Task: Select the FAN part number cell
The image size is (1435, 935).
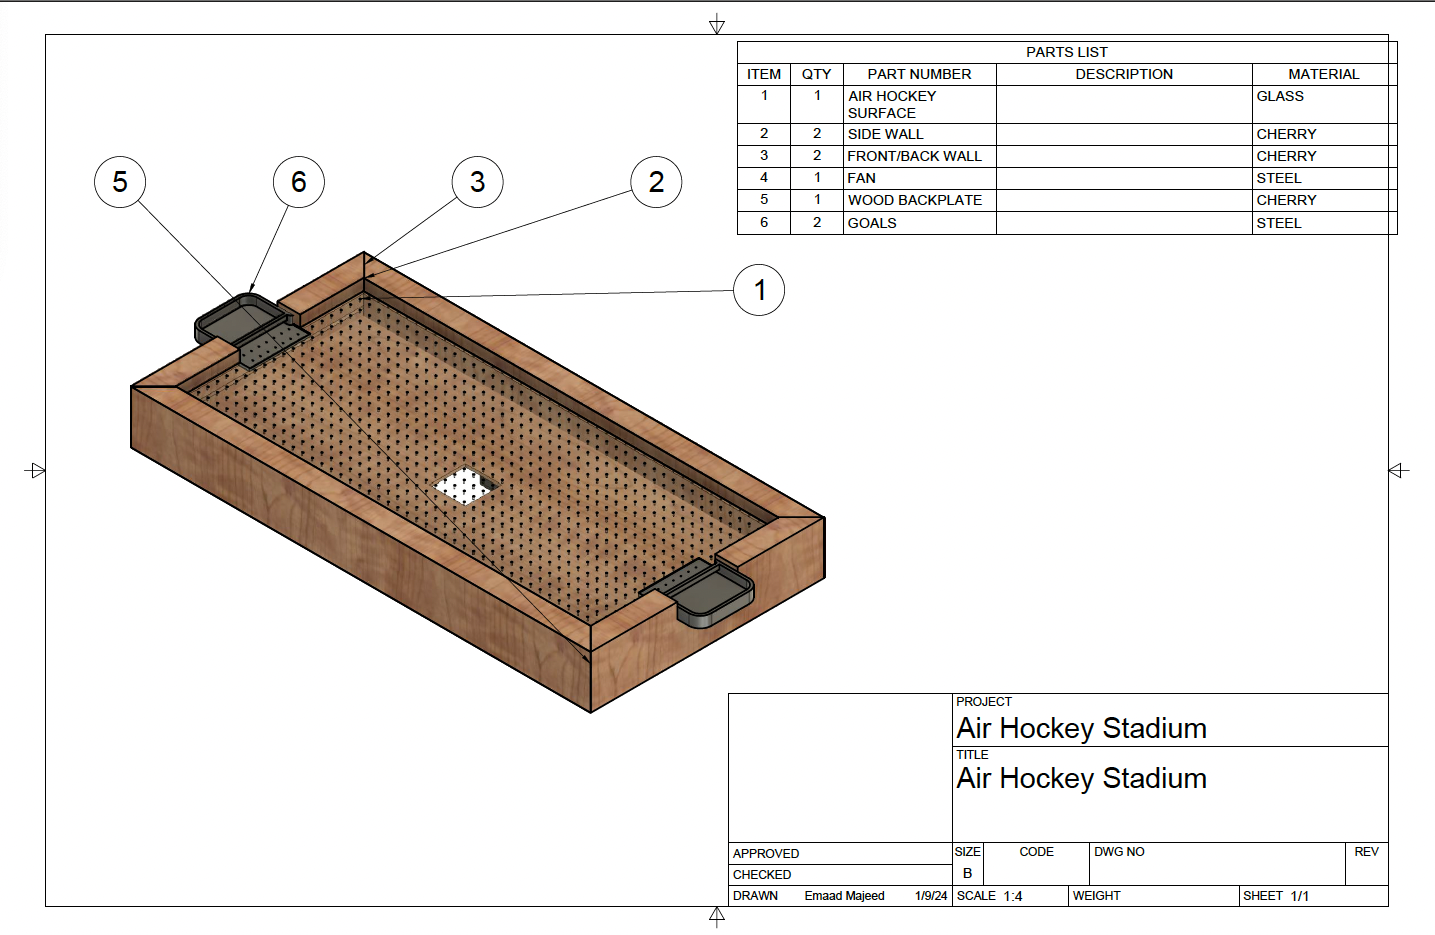Action: pyautogui.click(x=920, y=178)
